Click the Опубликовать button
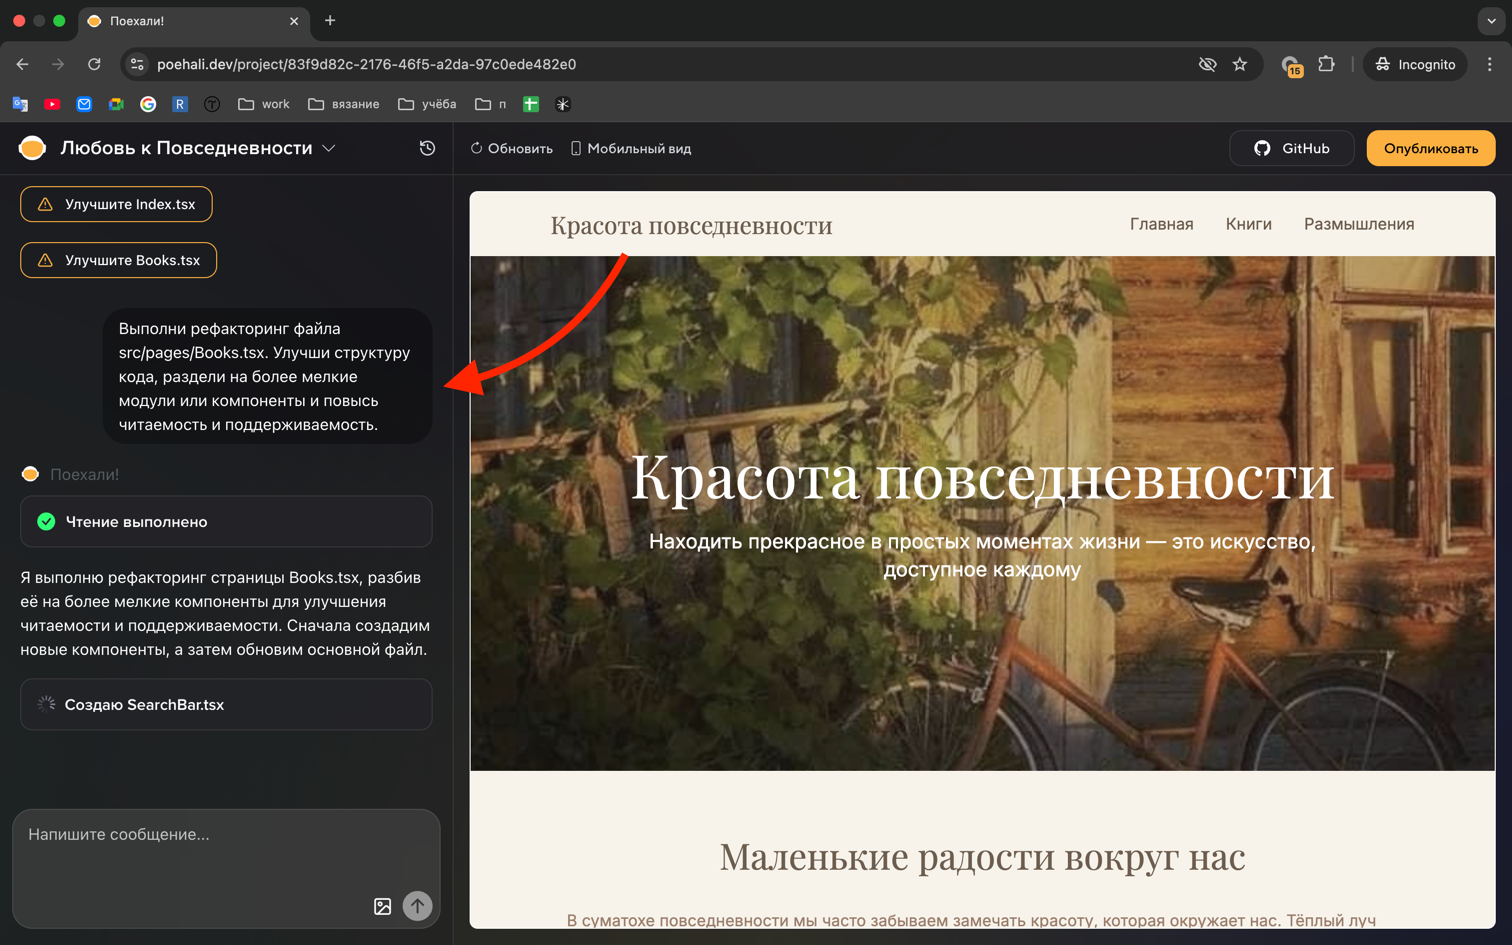1512x945 pixels. (1430, 147)
